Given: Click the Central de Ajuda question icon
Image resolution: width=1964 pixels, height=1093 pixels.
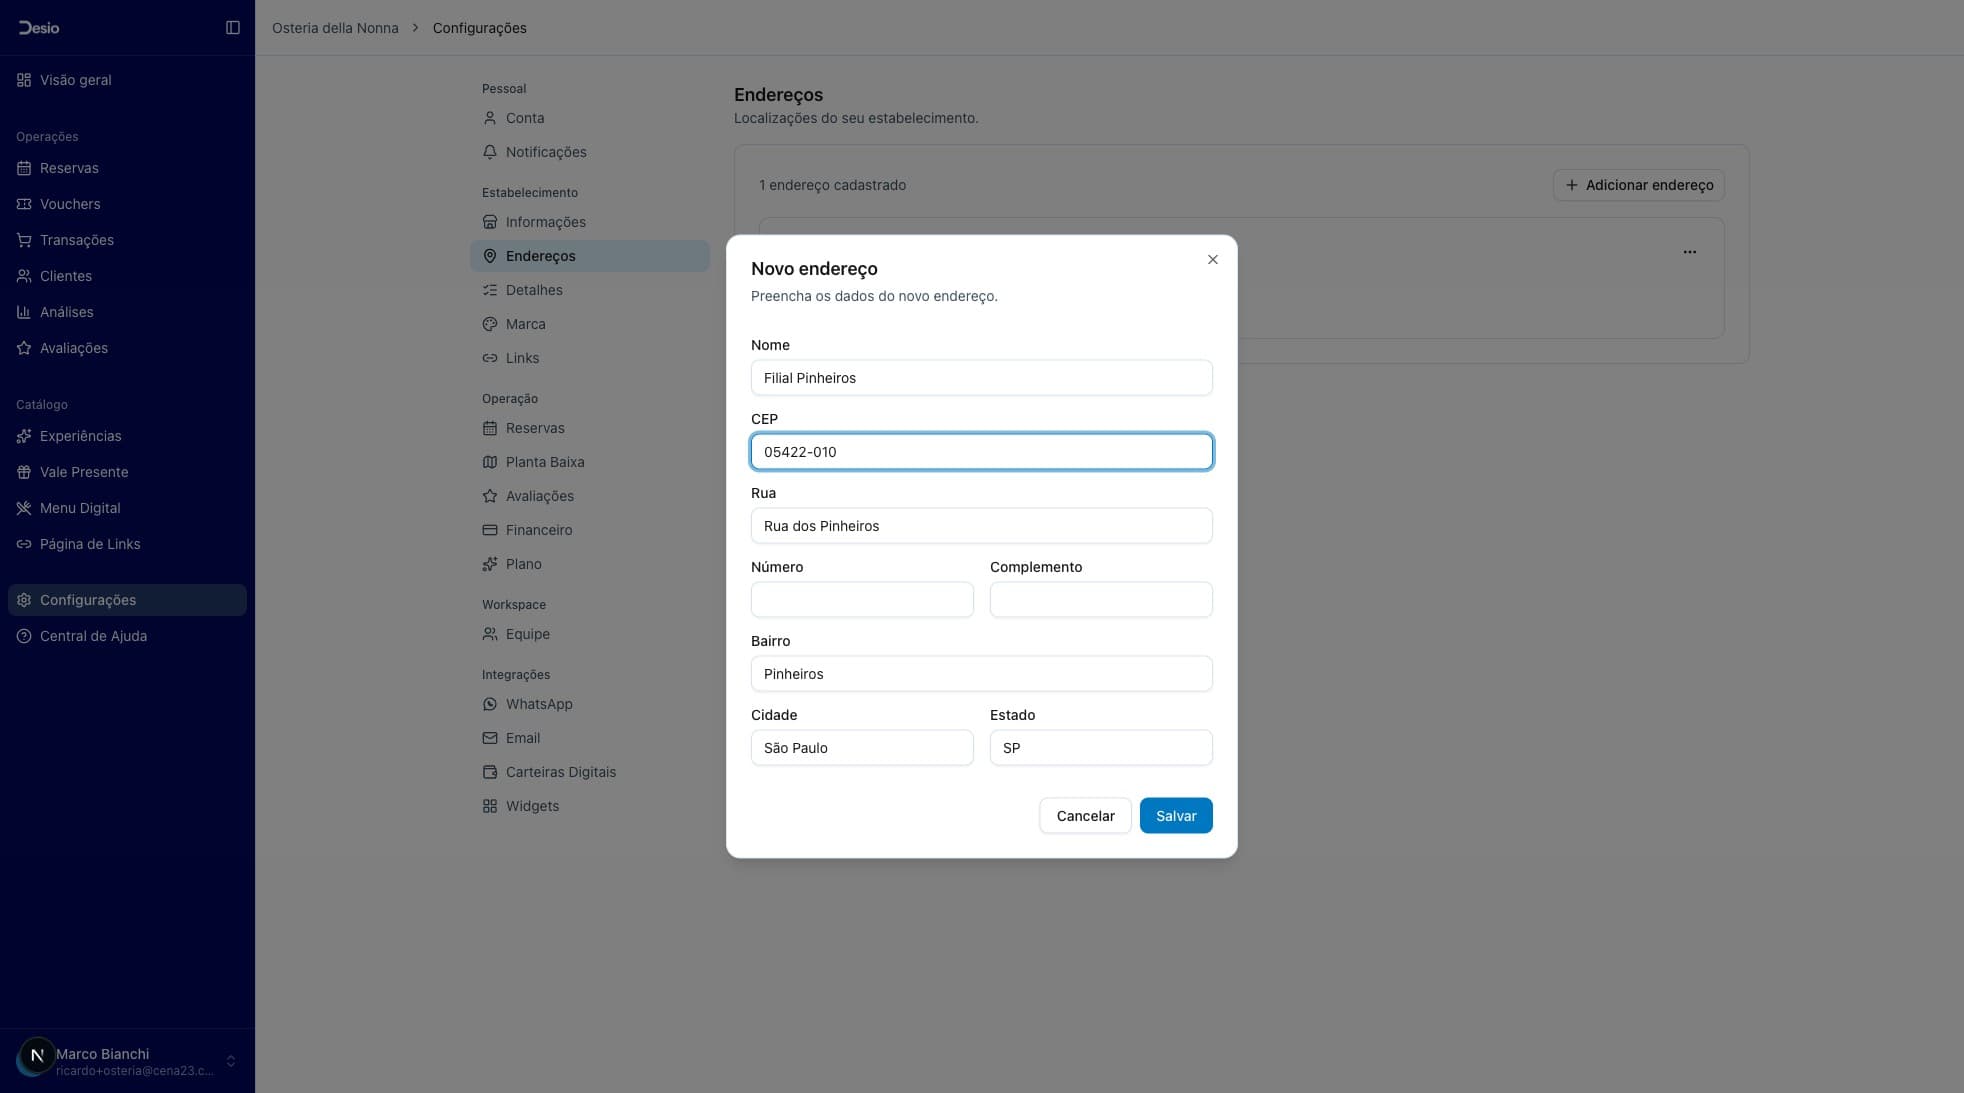Looking at the screenshot, I should 24,636.
